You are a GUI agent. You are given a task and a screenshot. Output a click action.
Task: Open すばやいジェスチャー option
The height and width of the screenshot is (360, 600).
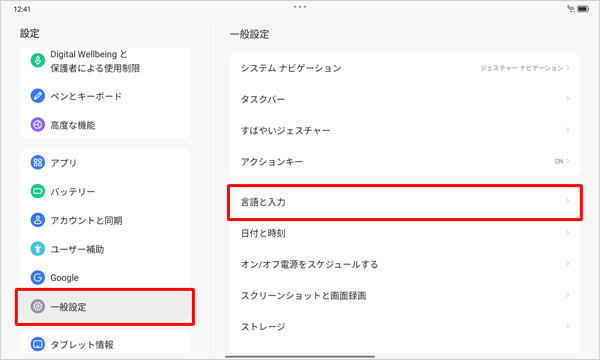click(405, 130)
